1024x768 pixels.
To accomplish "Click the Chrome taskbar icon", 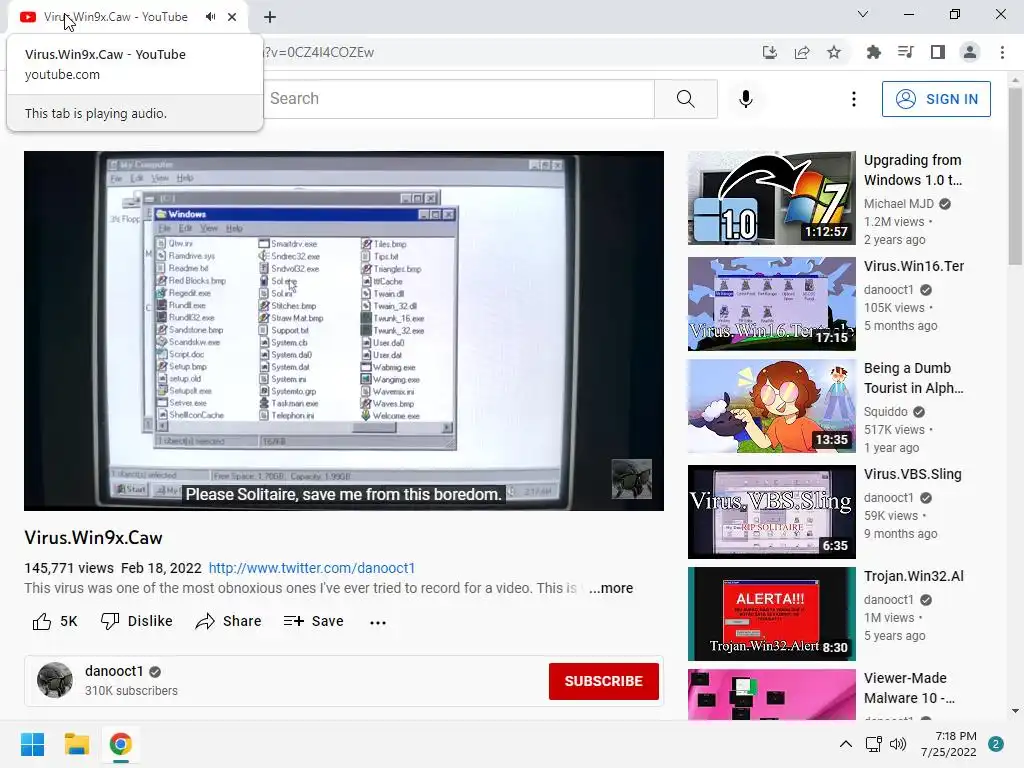I will pyautogui.click(x=120, y=744).
